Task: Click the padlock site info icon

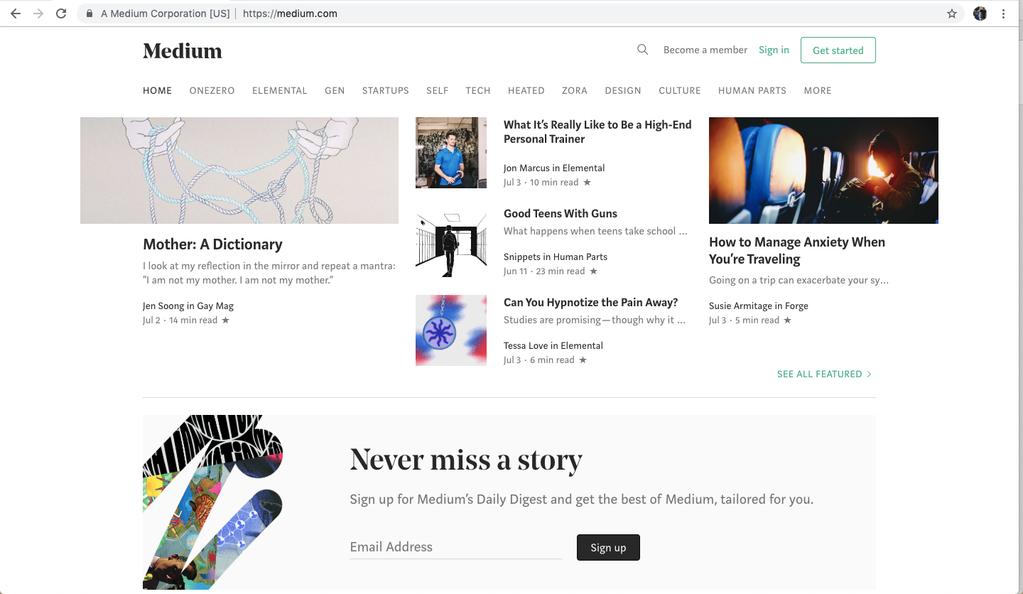Action: [89, 13]
